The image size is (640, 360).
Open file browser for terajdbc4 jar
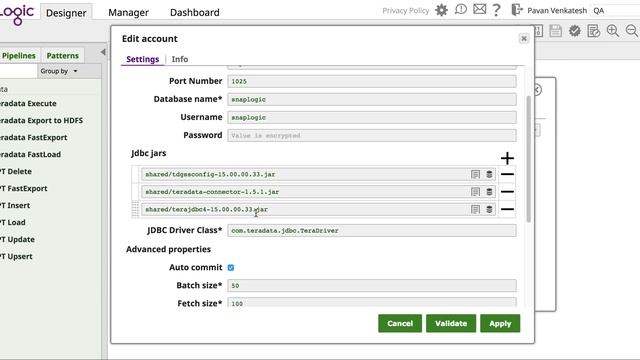pyautogui.click(x=489, y=209)
